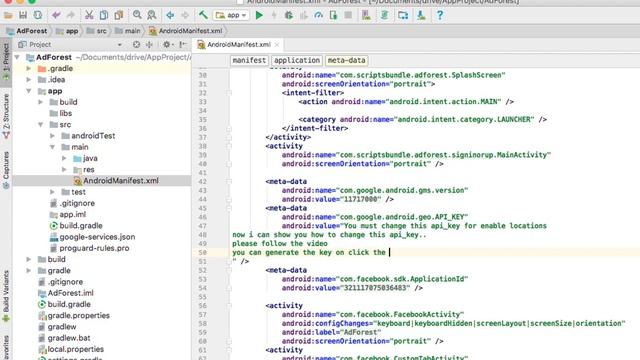Click the Hide Project panel icon
Viewport: 640px width, 360px height.
coord(183,44)
